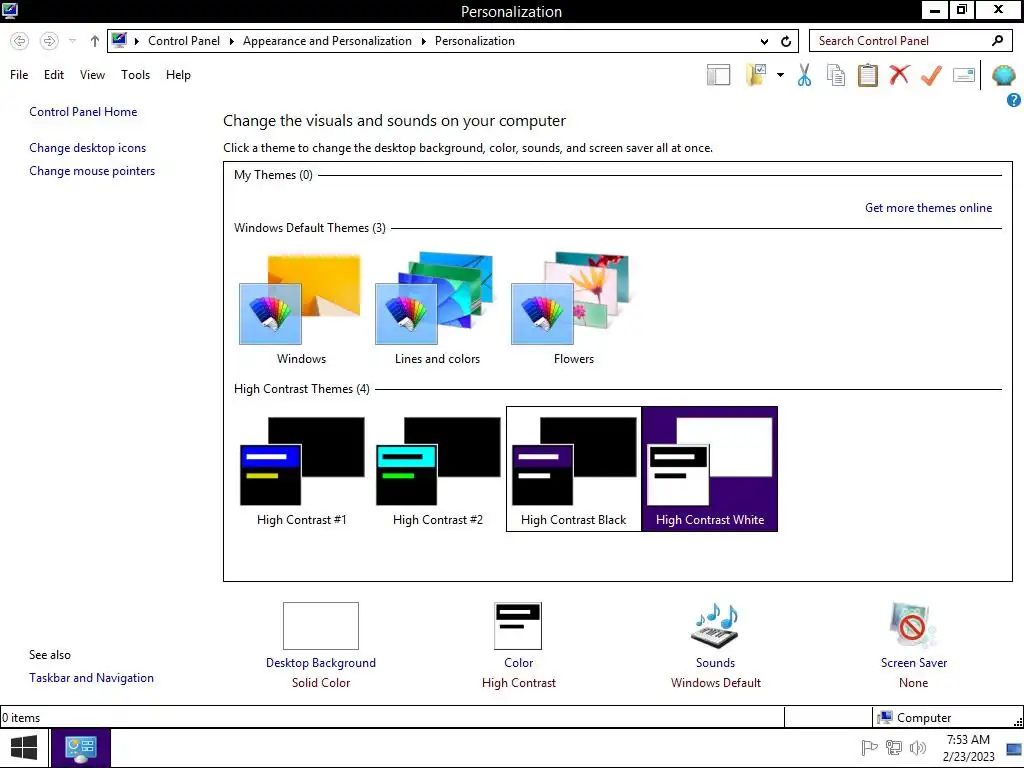Expand the chevron before Control Panel breadcrumb
Screen dimensions: 1024x768
pos(136,41)
